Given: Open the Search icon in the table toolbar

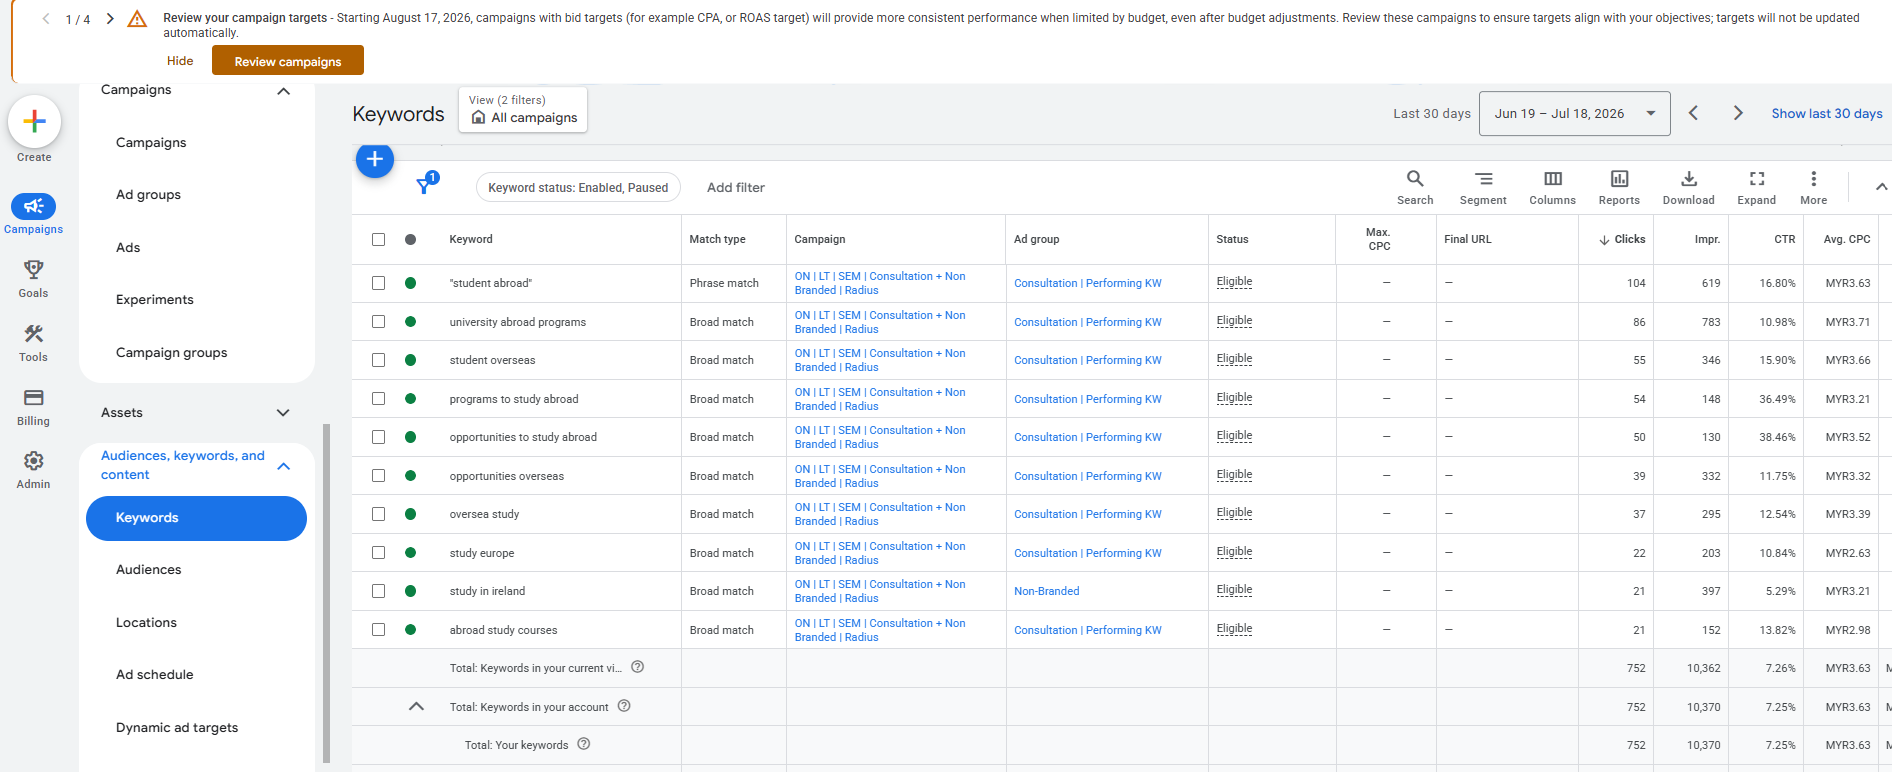Looking at the screenshot, I should pos(1414,187).
